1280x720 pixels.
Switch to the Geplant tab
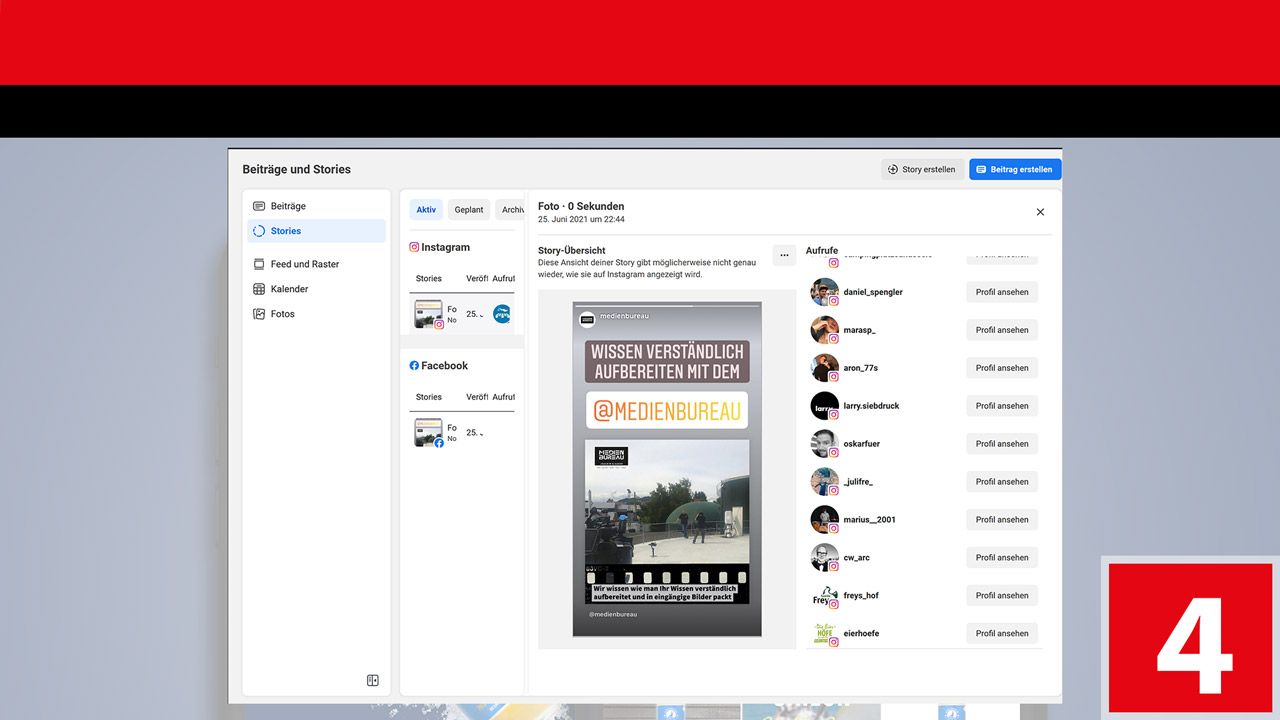tap(468, 210)
